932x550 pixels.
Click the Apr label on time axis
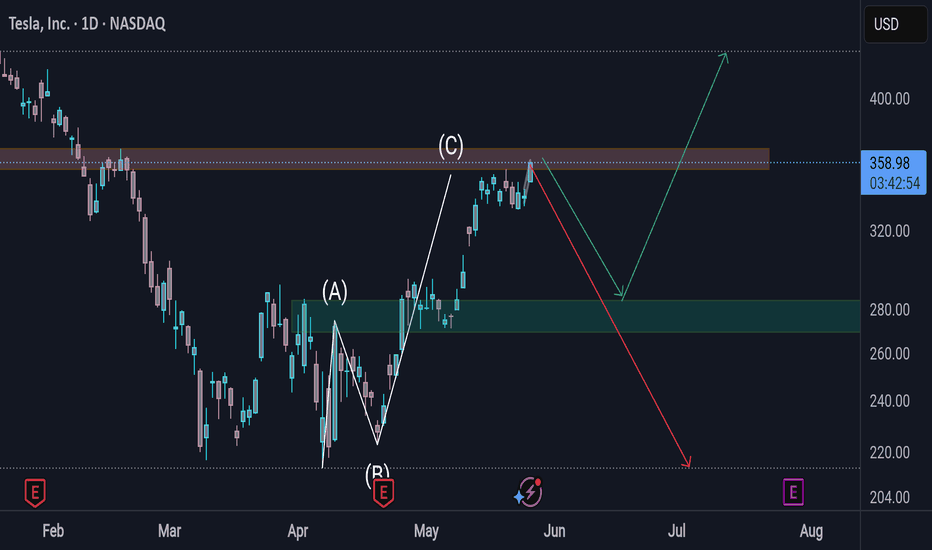(298, 530)
